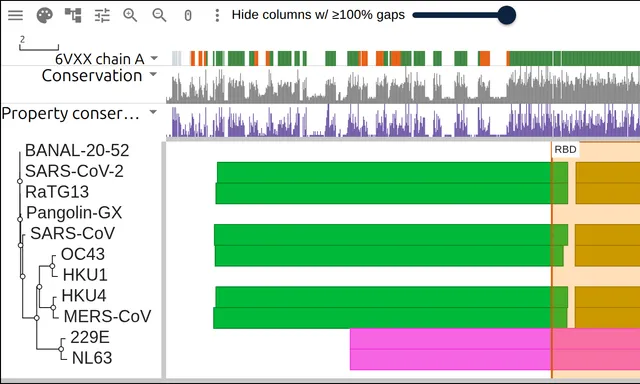Click the pink domain bar in 229E row

click(495, 339)
